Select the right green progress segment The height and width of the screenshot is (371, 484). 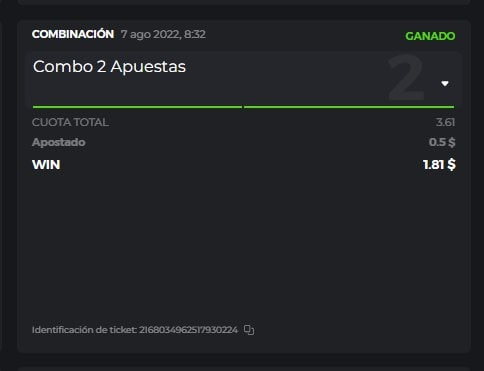pyautogui.click(x=349, y=107)
